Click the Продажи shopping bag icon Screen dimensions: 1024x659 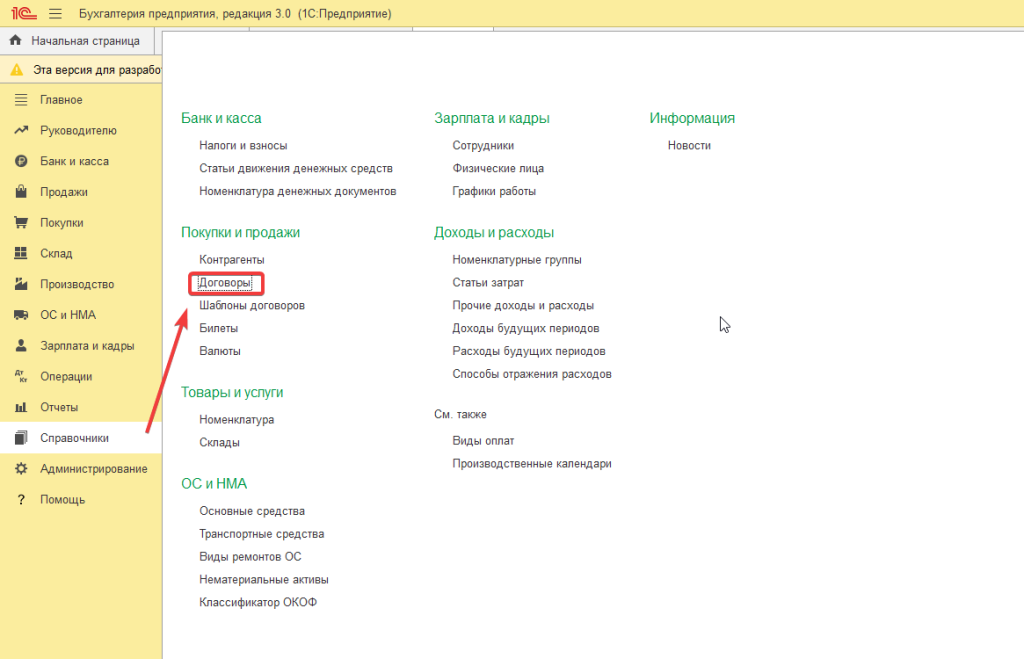point(20,192)
